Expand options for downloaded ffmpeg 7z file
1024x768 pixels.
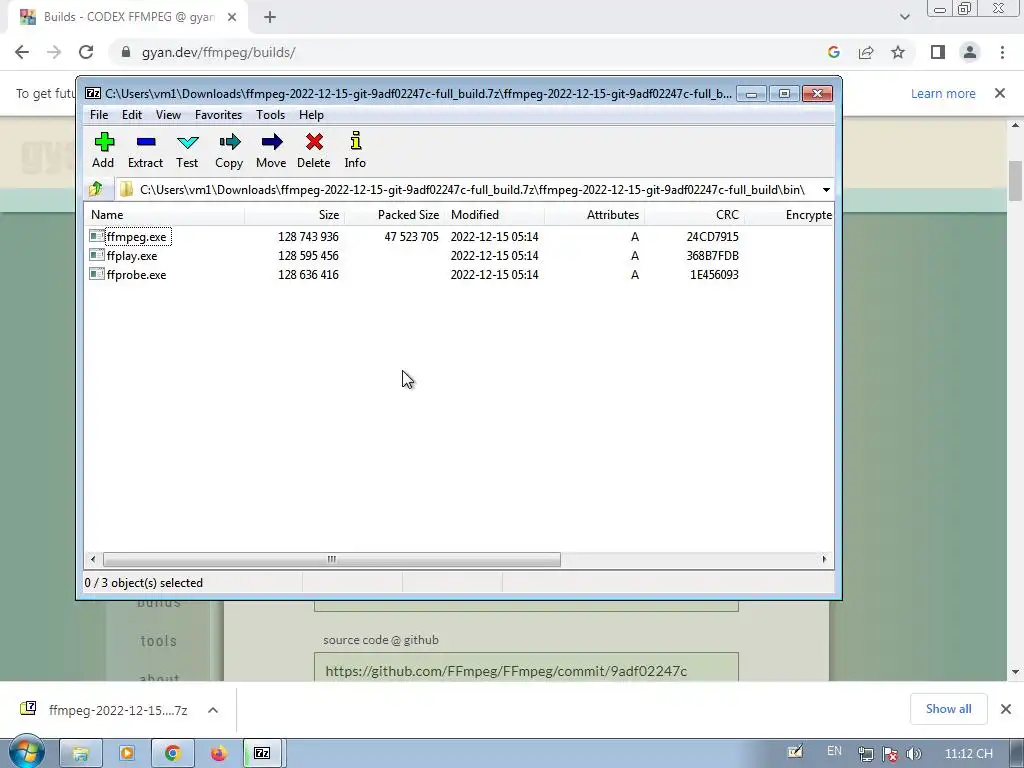pos(213,710)
